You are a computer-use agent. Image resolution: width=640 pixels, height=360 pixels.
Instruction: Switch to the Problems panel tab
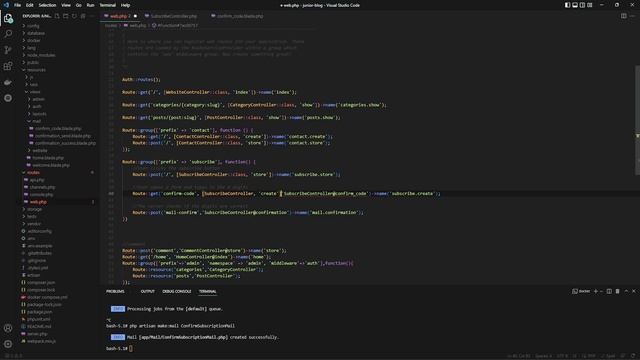coord(115,291)
